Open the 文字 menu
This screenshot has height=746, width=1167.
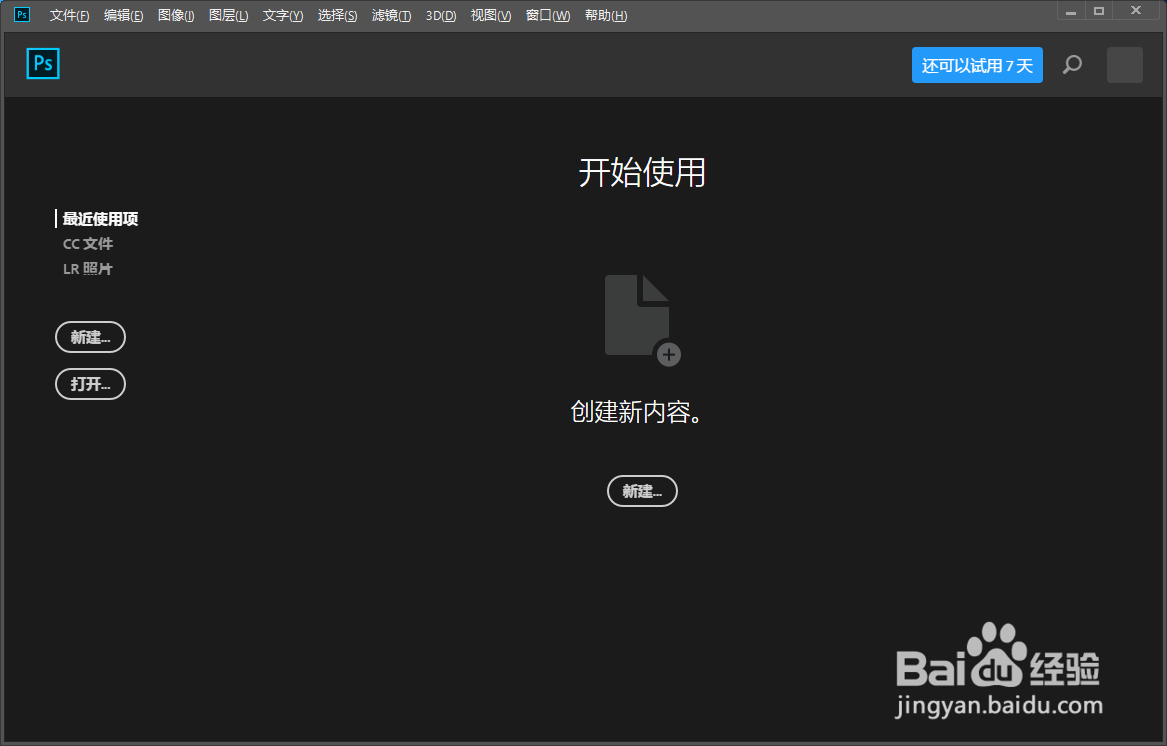281,15
